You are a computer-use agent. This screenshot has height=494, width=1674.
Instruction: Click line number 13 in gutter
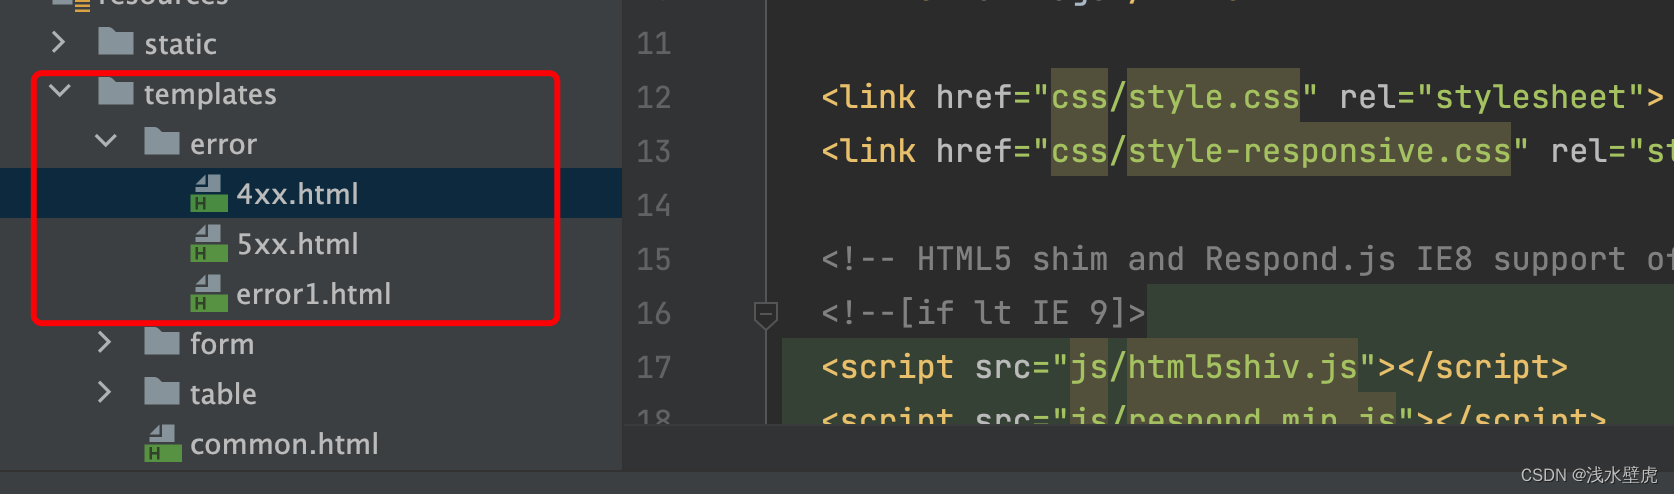point(654,151)
